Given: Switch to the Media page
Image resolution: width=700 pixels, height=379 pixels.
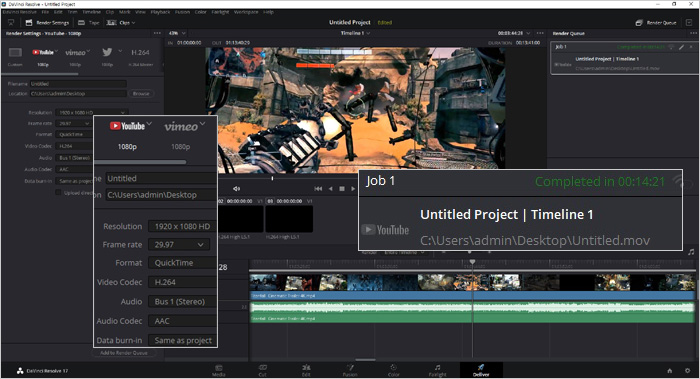Looking at the screenshot, I should click(x=218, y=371).
